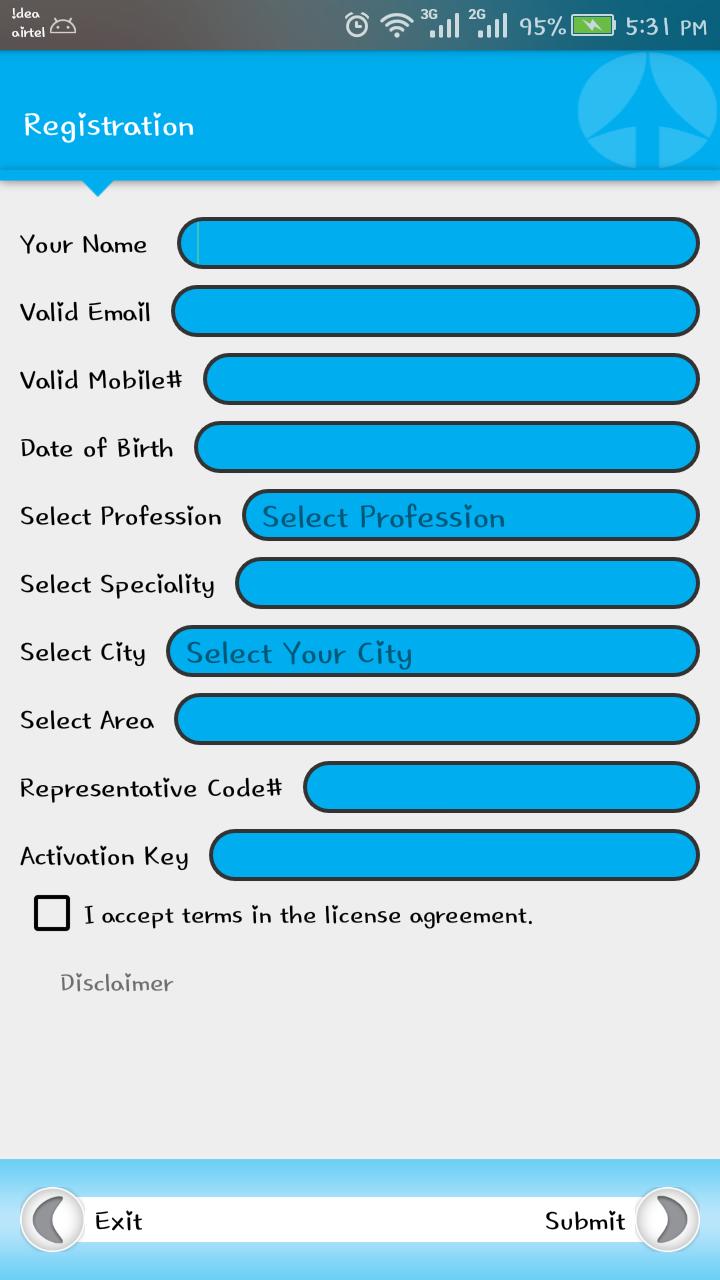
Task: Expand the Select Area field
Action: 436,720
